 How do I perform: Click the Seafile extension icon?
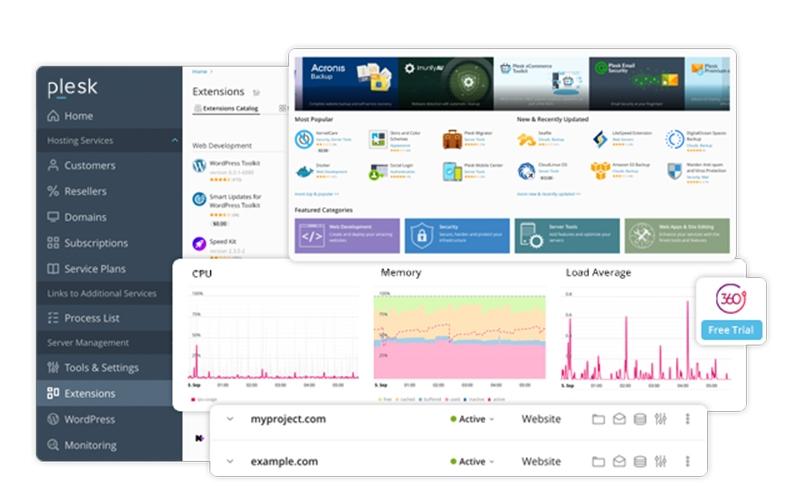pyautogui.click(x=526, y=139)
